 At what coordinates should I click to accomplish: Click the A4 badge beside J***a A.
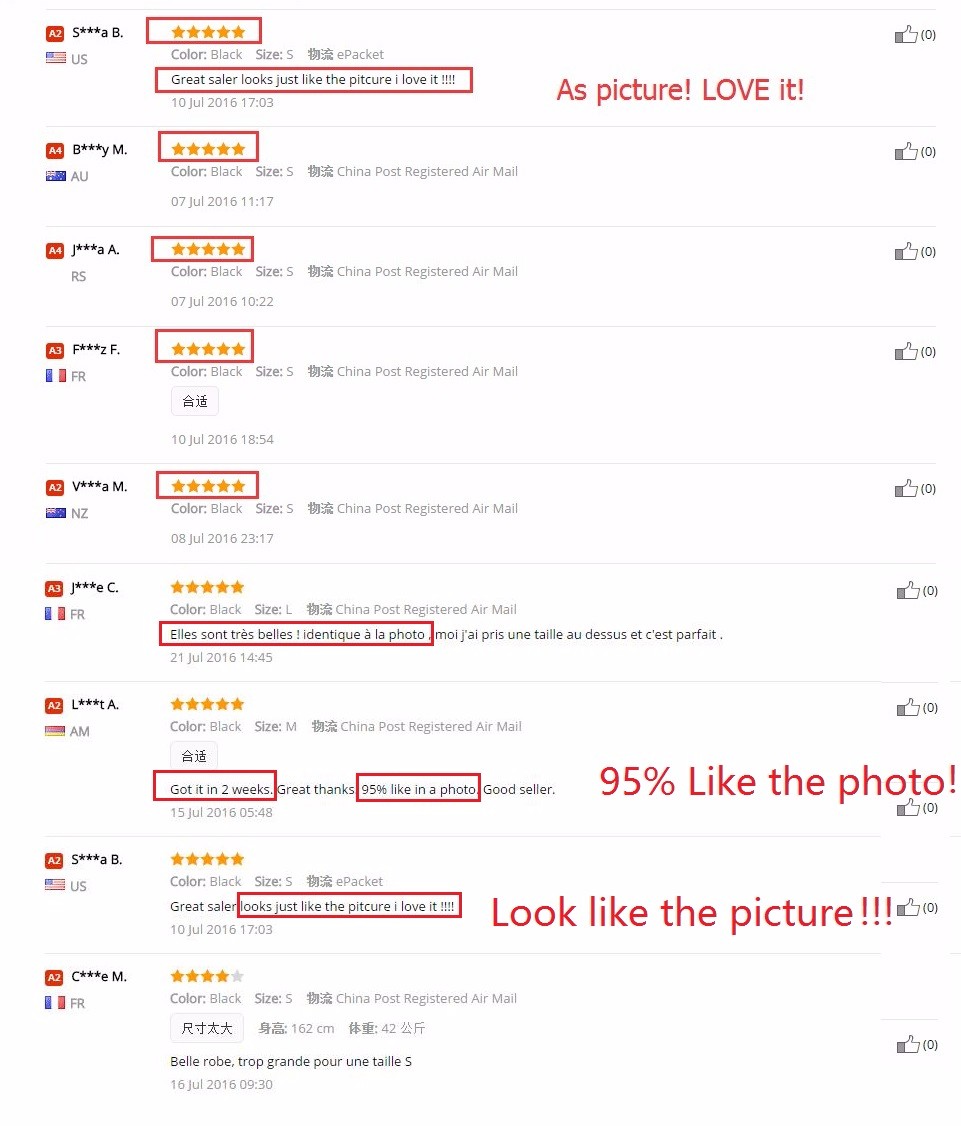[55, 251]
